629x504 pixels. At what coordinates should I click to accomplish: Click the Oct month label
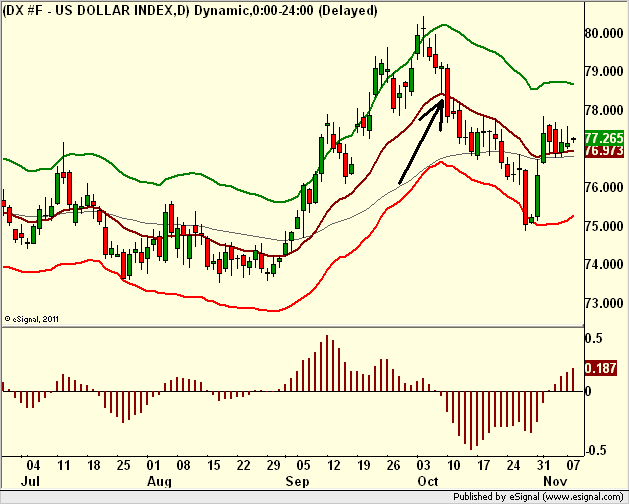(428, 481)
